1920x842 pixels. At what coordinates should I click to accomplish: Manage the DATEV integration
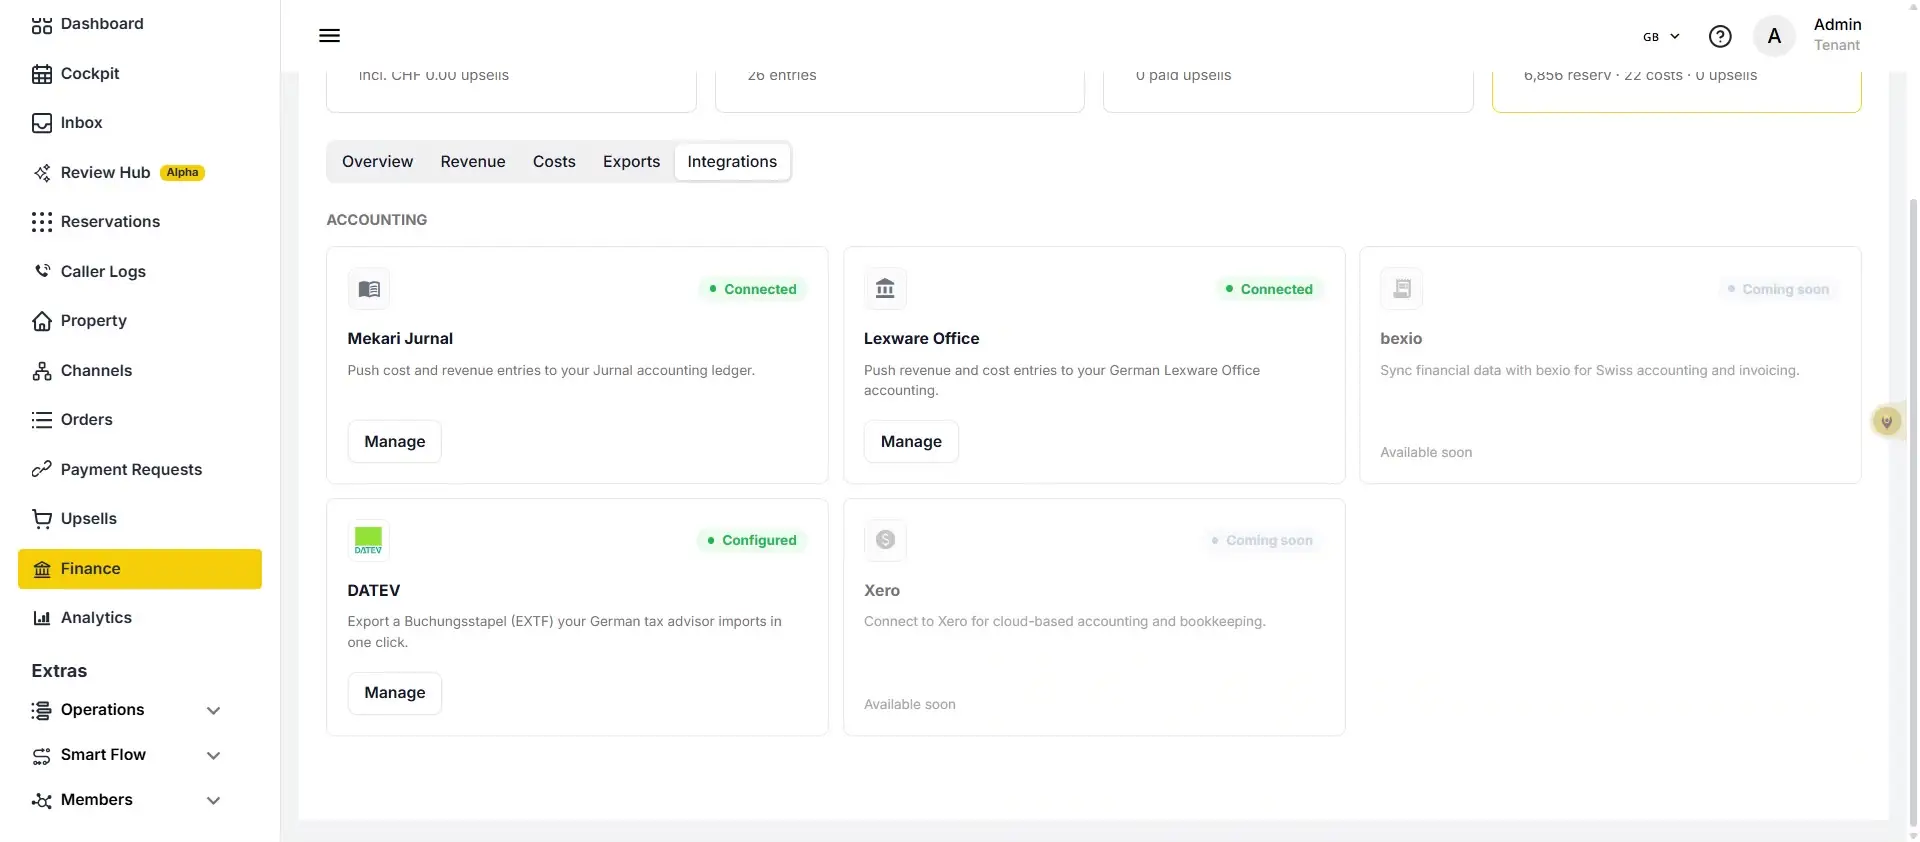point(394,693)
